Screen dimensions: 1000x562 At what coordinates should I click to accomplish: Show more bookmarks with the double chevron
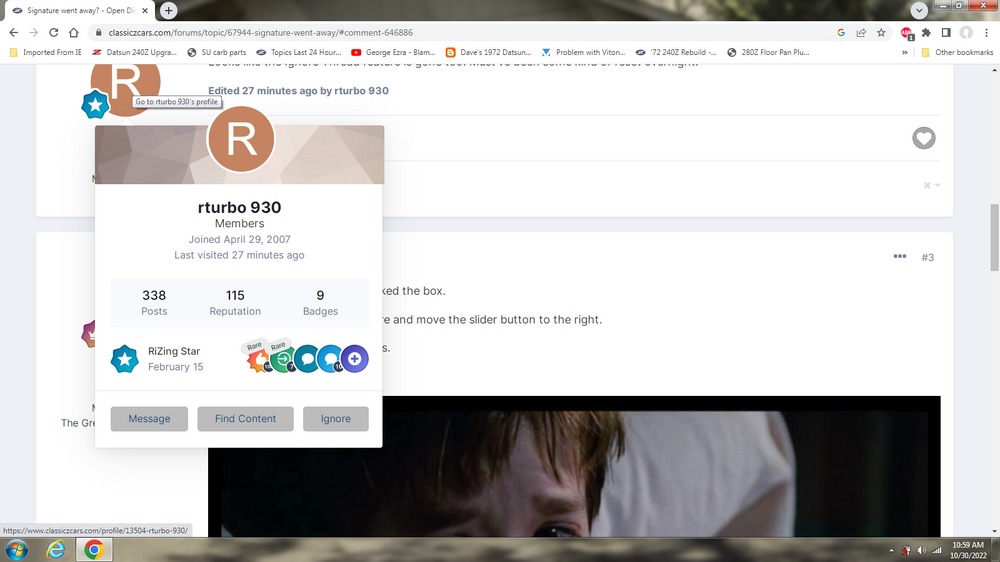click(904, 52)
